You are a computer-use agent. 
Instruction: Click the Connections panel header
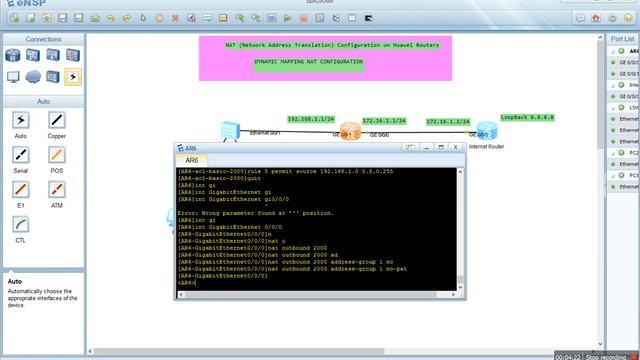click(x=43, y=39)
